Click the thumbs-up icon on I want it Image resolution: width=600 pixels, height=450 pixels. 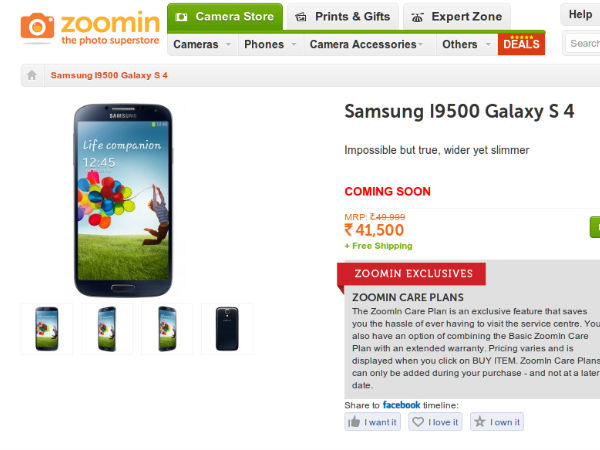coord(354,423)
